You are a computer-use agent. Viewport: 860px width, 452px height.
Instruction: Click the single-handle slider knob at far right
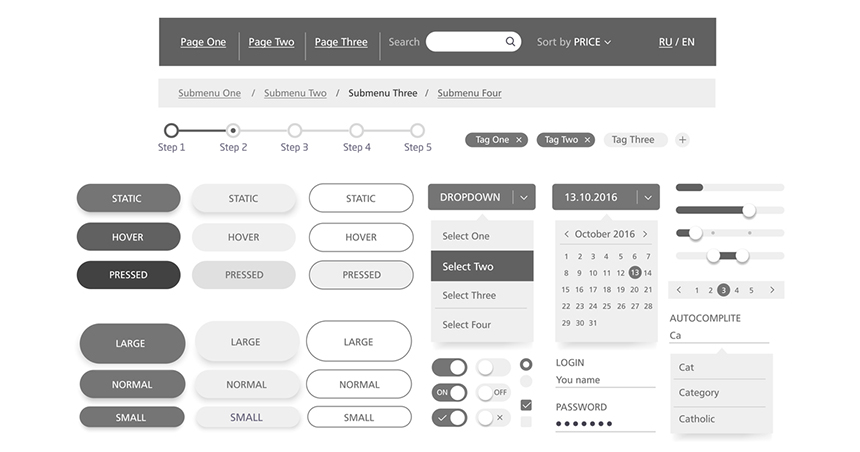749,210
